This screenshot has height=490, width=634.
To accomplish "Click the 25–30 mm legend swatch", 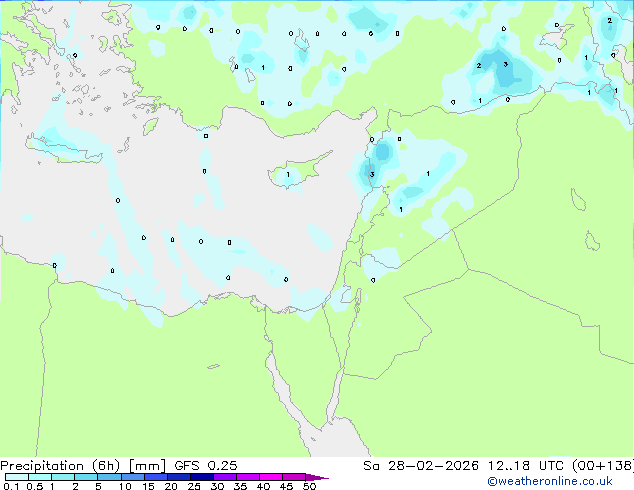I will point(202,477).
